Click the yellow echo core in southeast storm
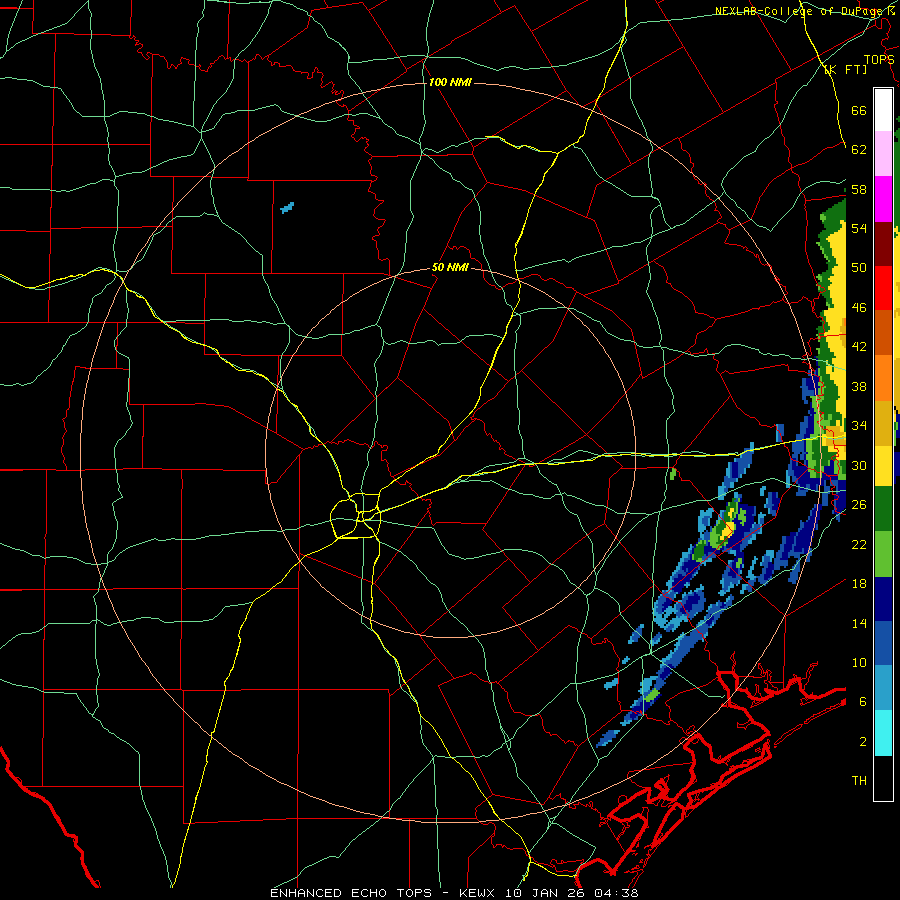The height and width of the screenshot is (900, 900). (x=727, y=529)
